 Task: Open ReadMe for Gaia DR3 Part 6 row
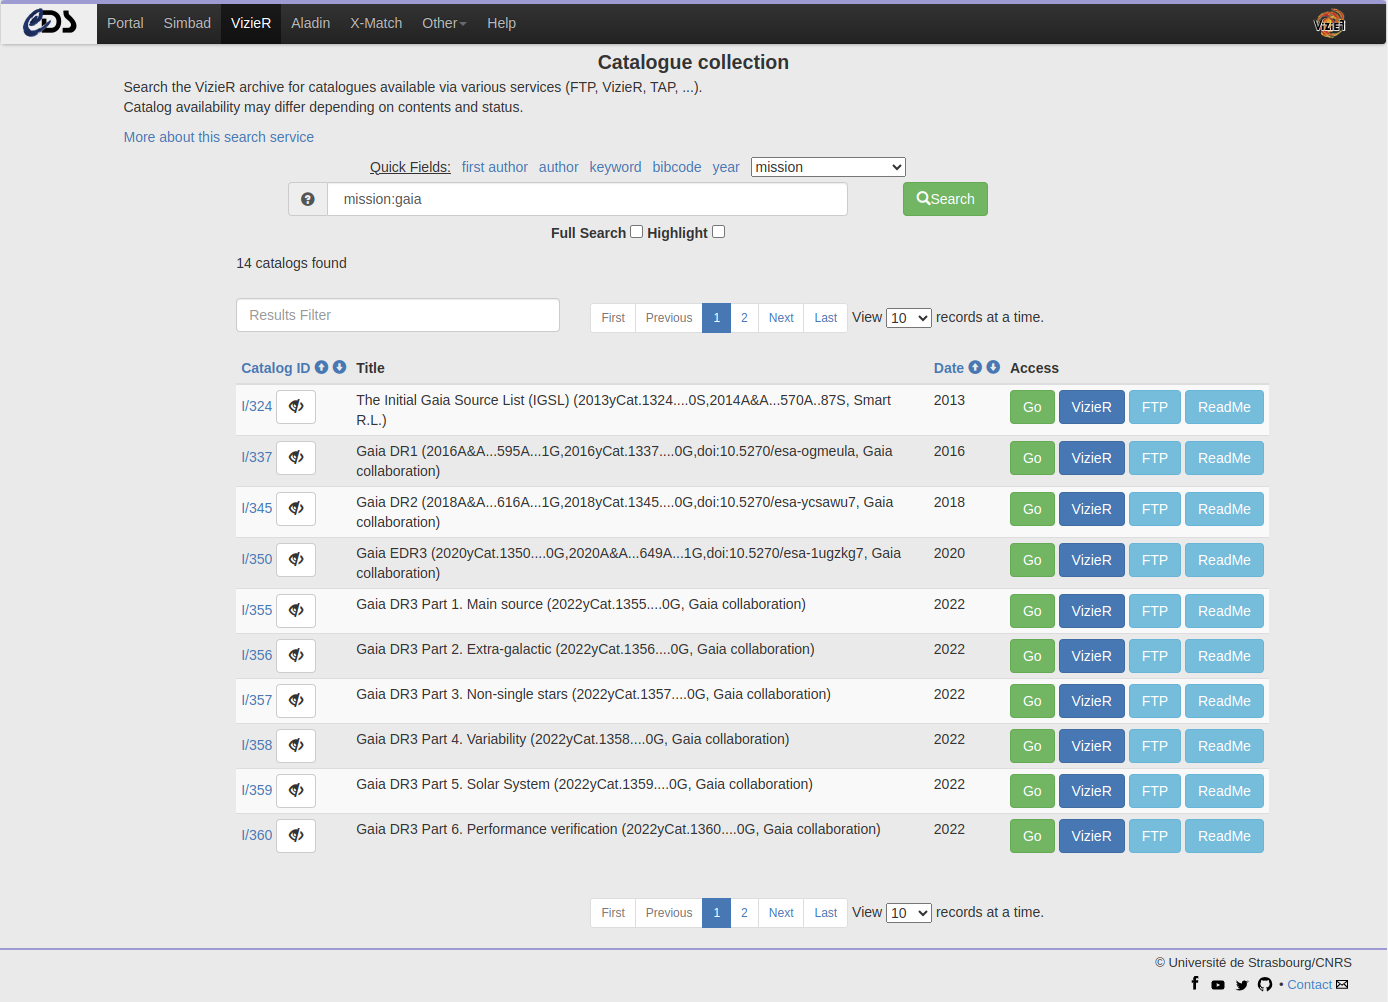coord(1224,836)
